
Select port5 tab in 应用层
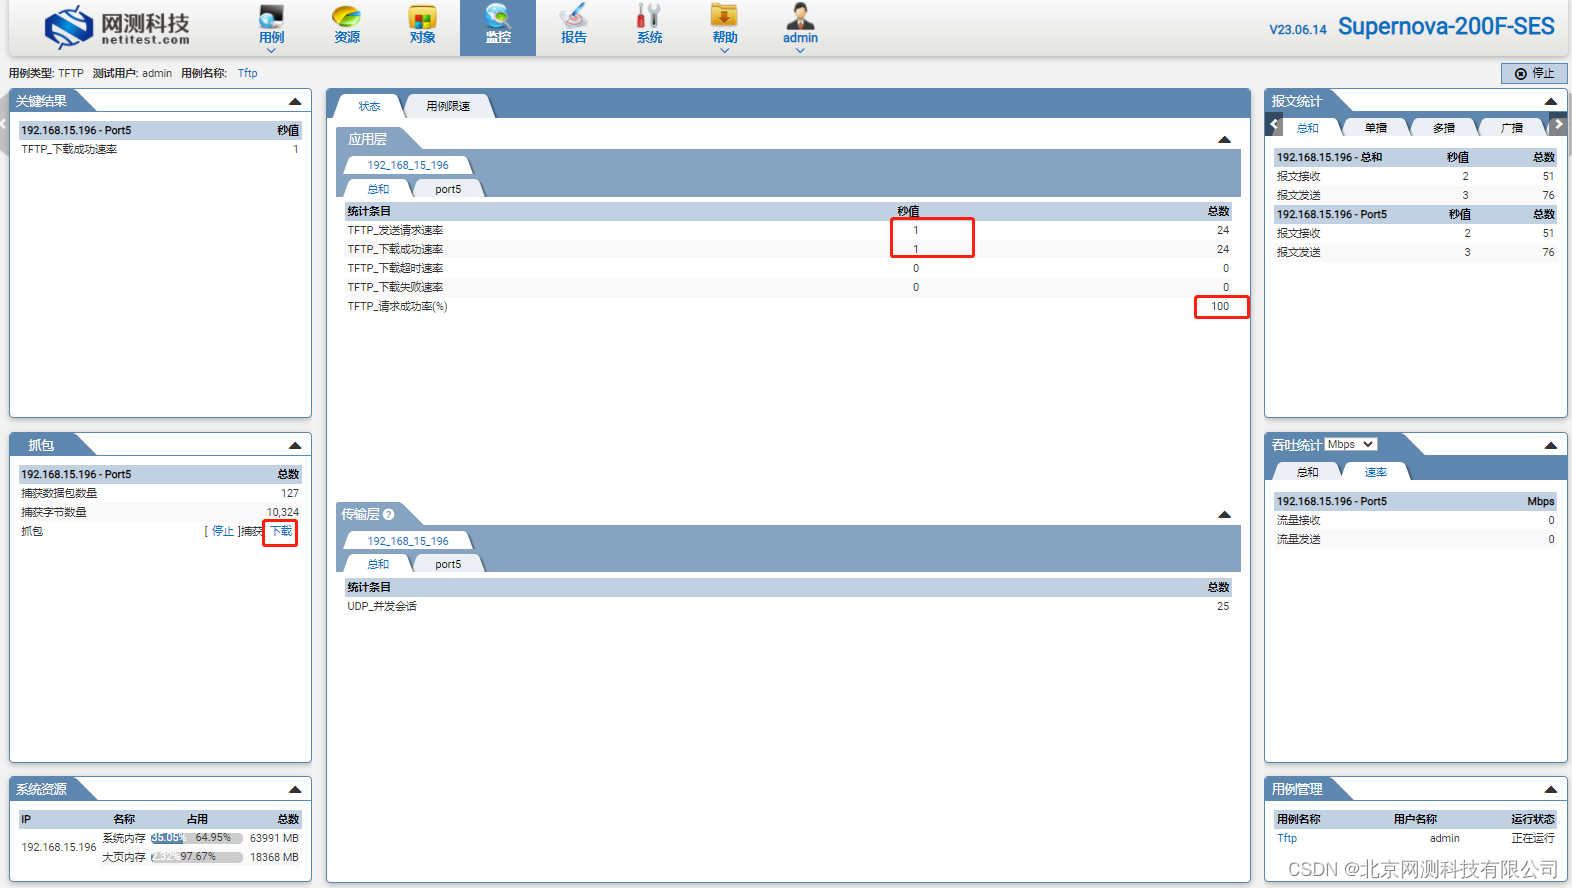pos(448,189)
